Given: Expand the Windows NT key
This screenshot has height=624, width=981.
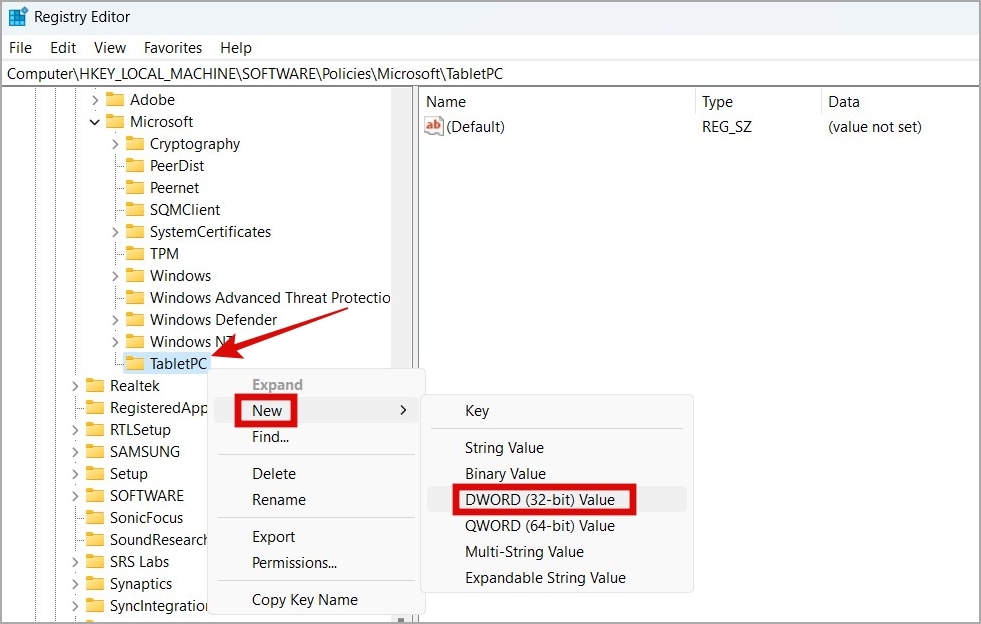Looking at the screenshot, I should point(114,342).
